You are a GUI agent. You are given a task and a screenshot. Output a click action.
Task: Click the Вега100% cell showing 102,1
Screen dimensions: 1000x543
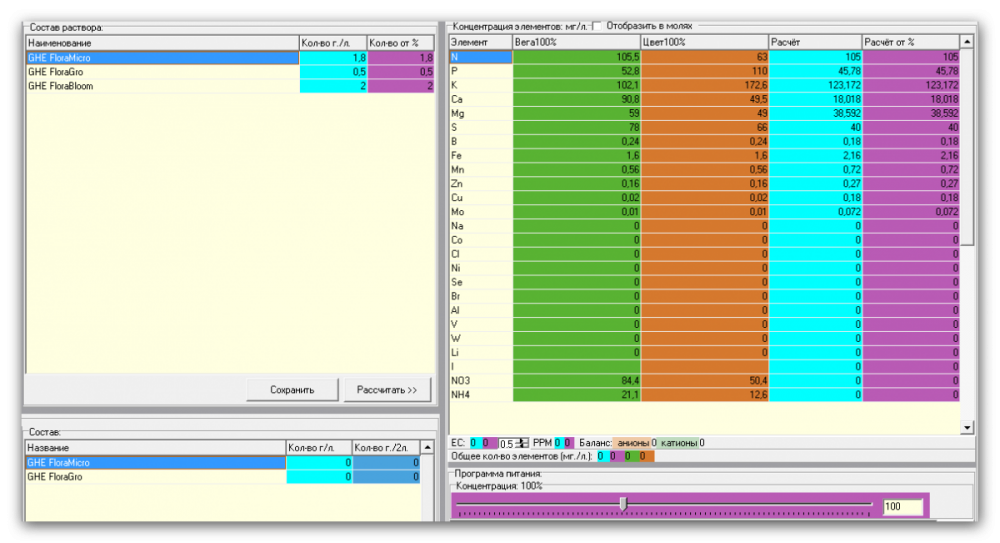point(577,85)
